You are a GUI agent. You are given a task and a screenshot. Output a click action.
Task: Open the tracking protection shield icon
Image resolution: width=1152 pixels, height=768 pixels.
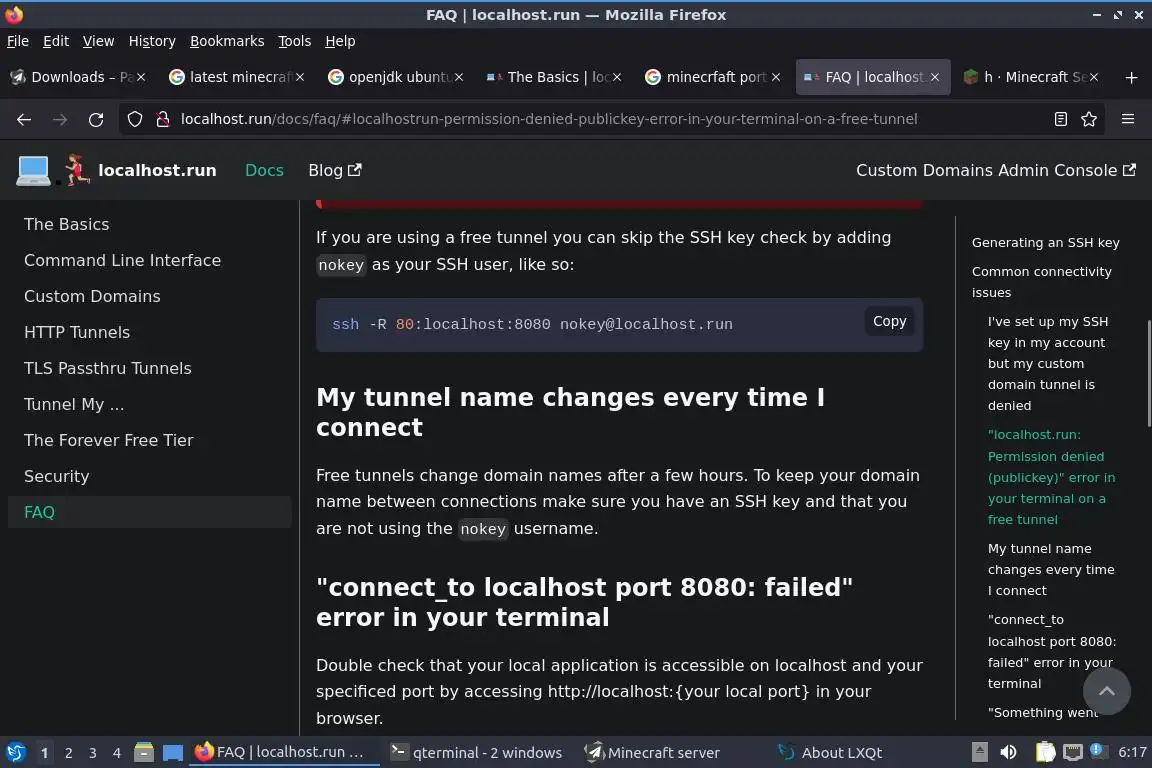pyautogui.click(x=134, y=119)
